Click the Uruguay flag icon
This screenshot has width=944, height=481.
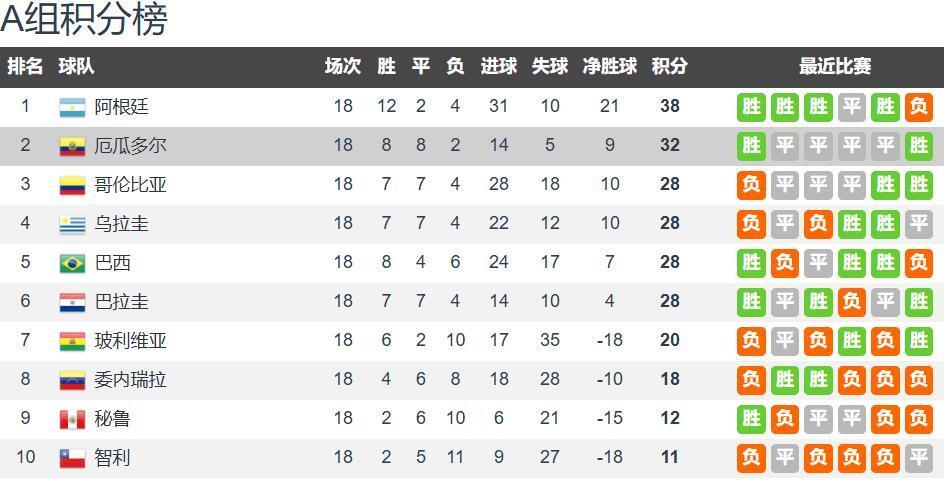tap(72, 225)
